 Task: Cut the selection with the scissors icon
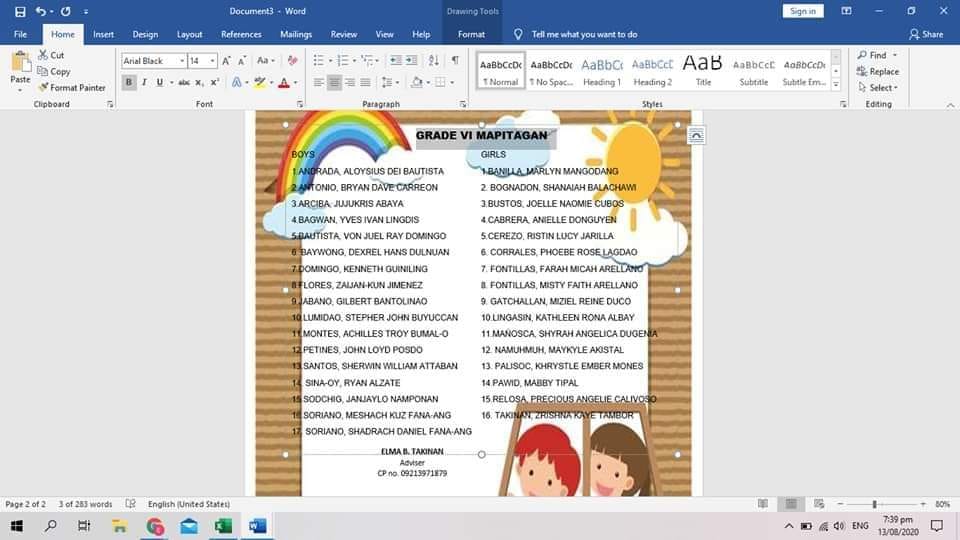click(51, 55)
